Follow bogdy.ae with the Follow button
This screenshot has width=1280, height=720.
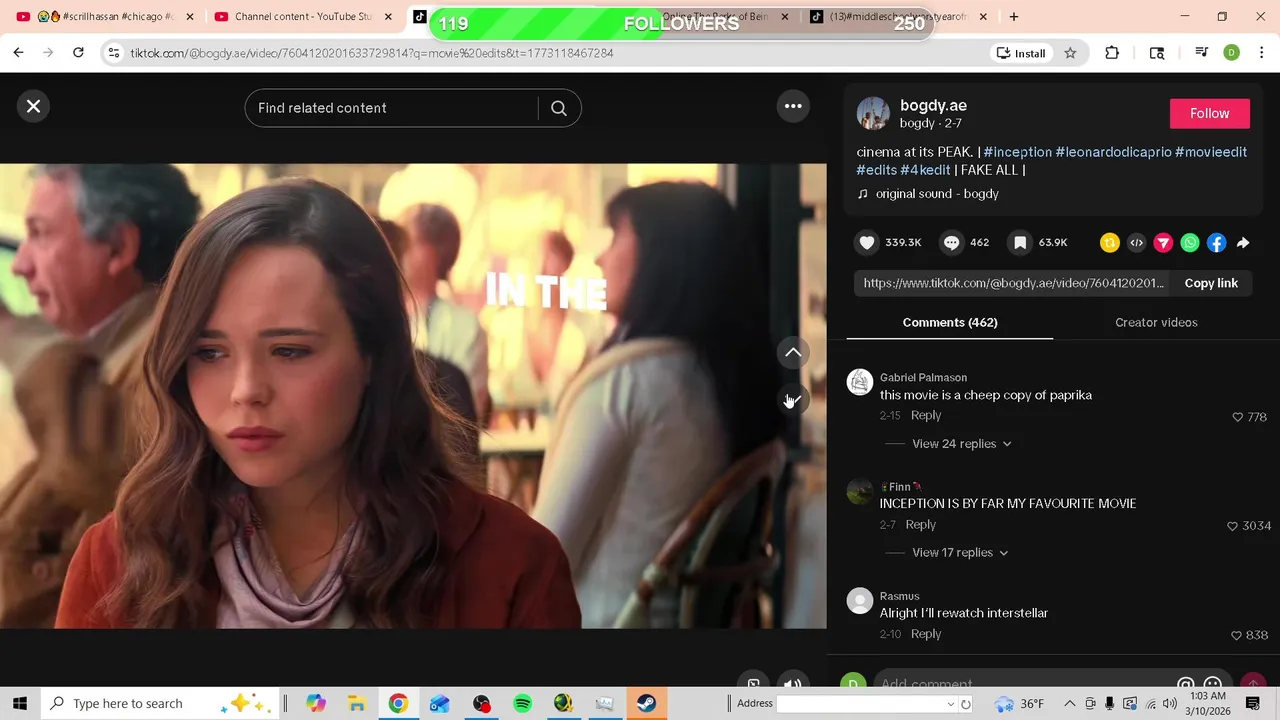click(x=1209, y=114)
